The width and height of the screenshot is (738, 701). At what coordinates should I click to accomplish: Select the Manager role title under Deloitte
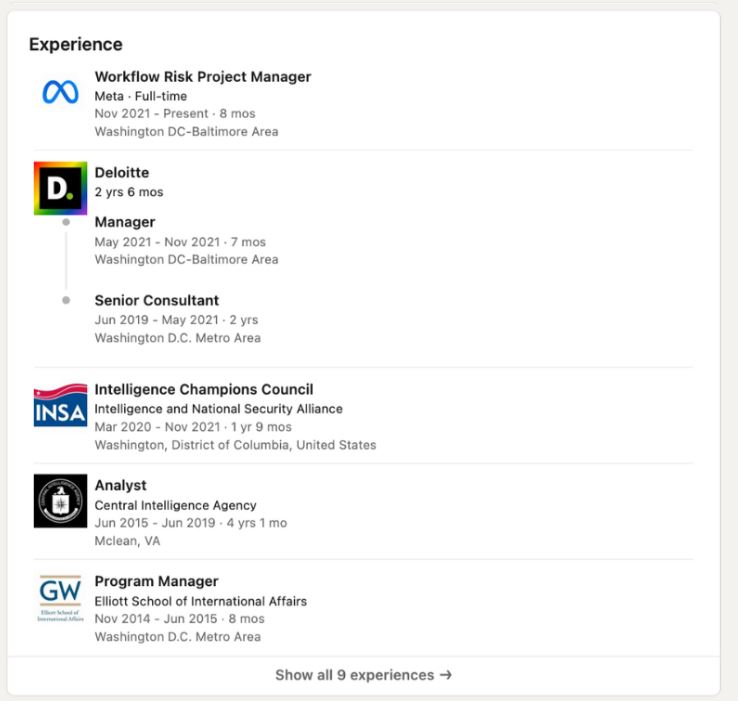pos(125,222)
